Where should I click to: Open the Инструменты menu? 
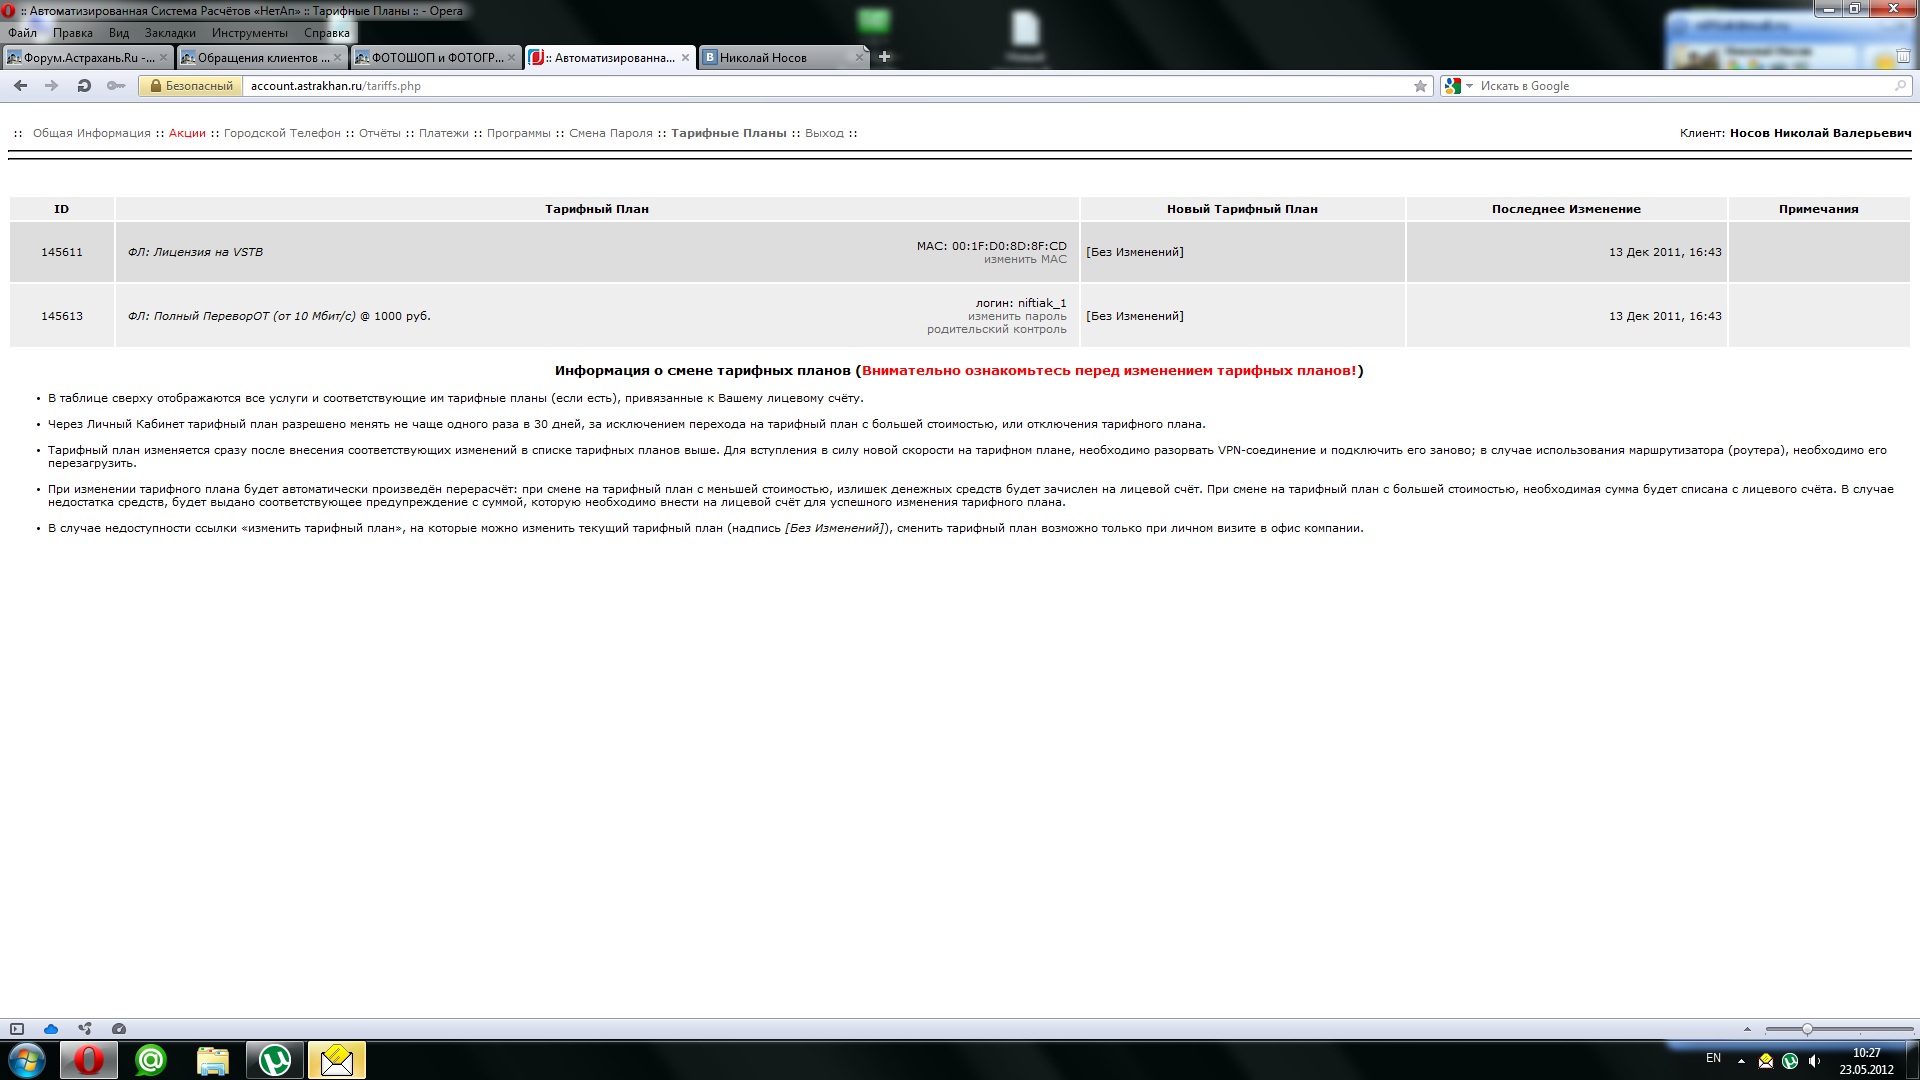249,33
